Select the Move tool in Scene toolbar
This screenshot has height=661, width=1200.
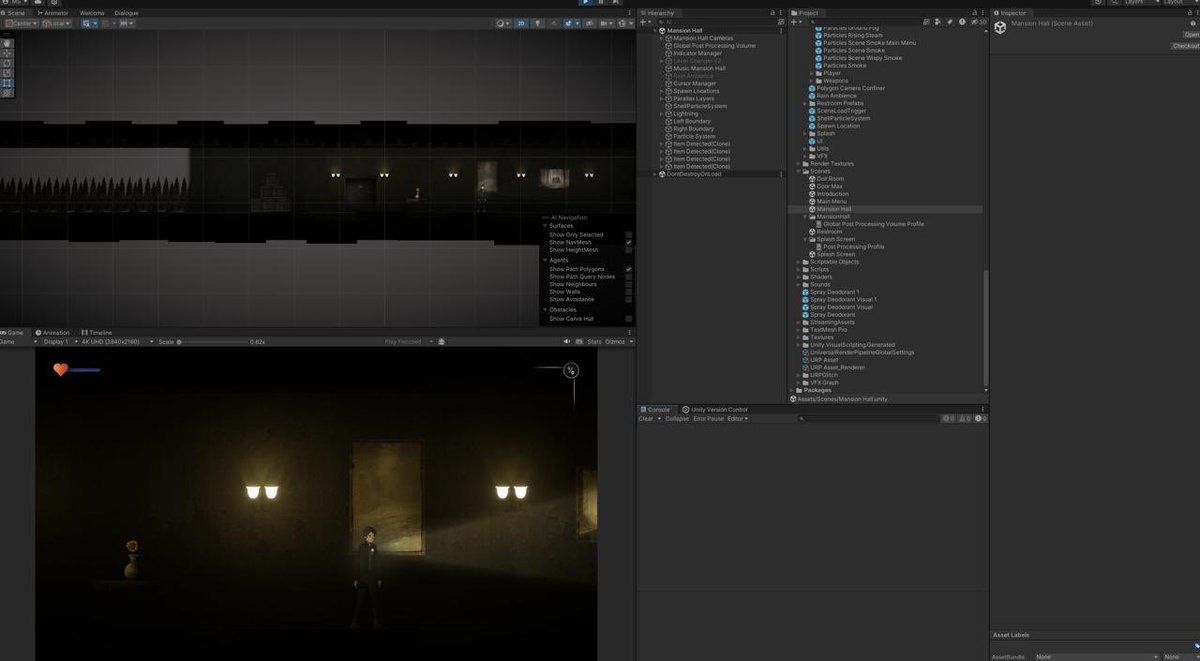8,53
